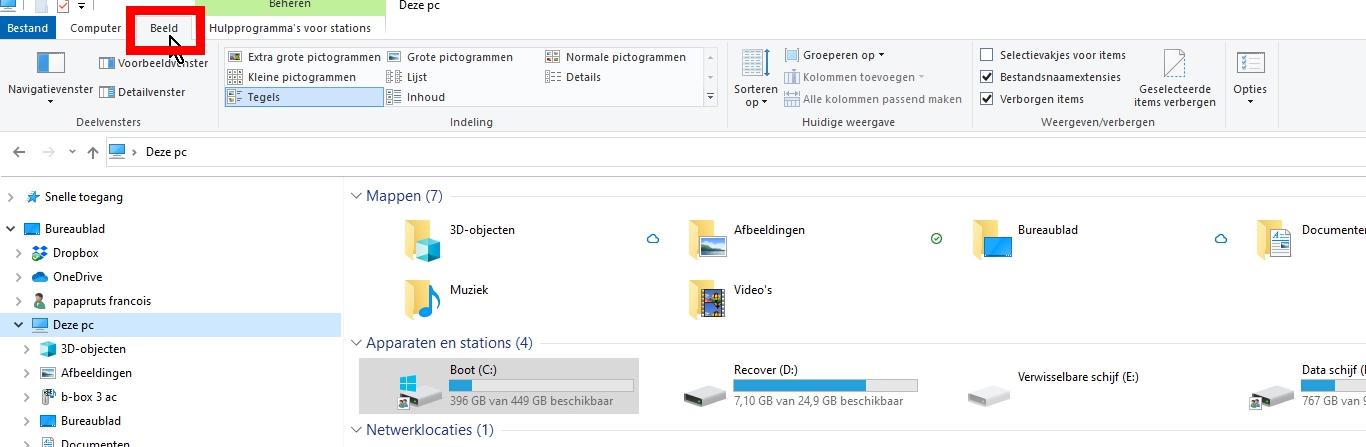1366x447 pixels.
Task: Switch to the Computer ribbon tab
Action: pos(96,28)
